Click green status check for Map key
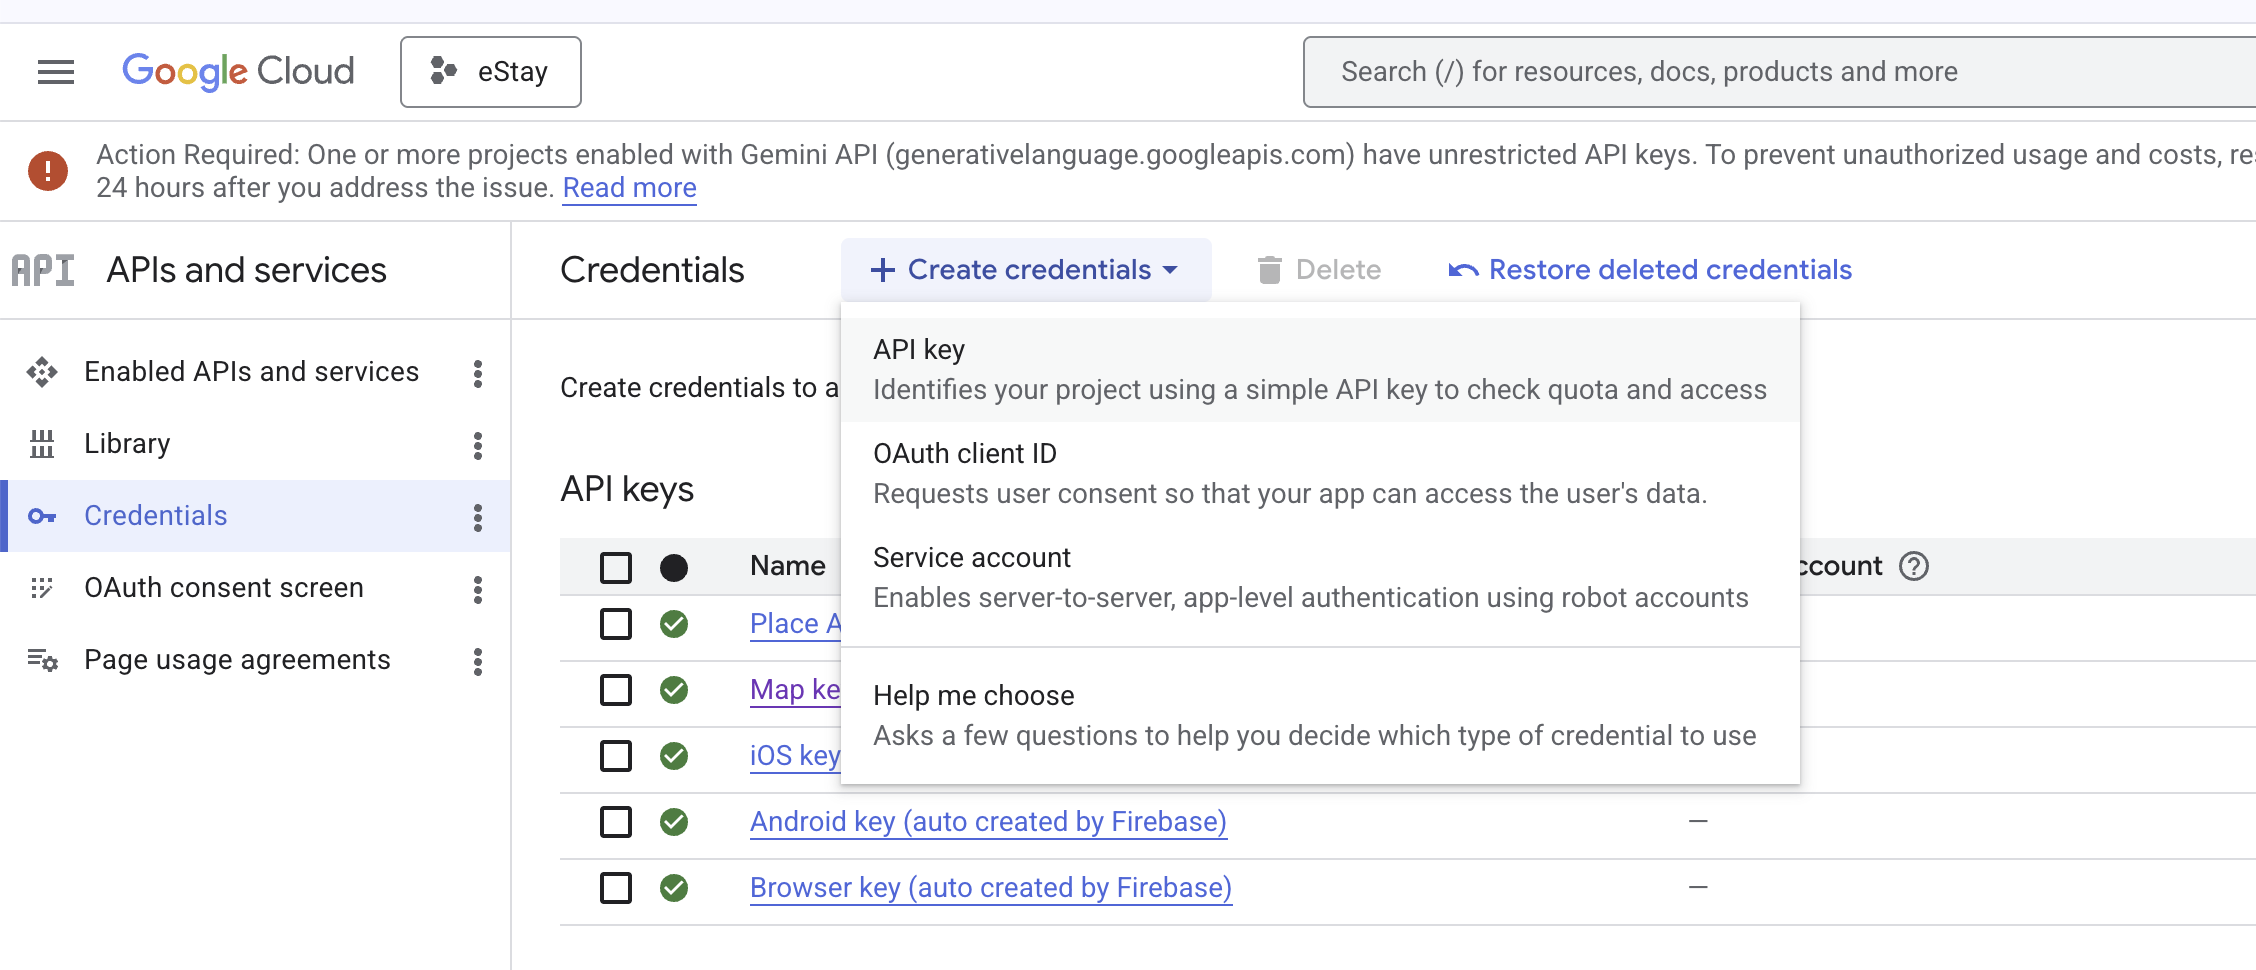This screenshot has width=2256, height=970. 674,690
